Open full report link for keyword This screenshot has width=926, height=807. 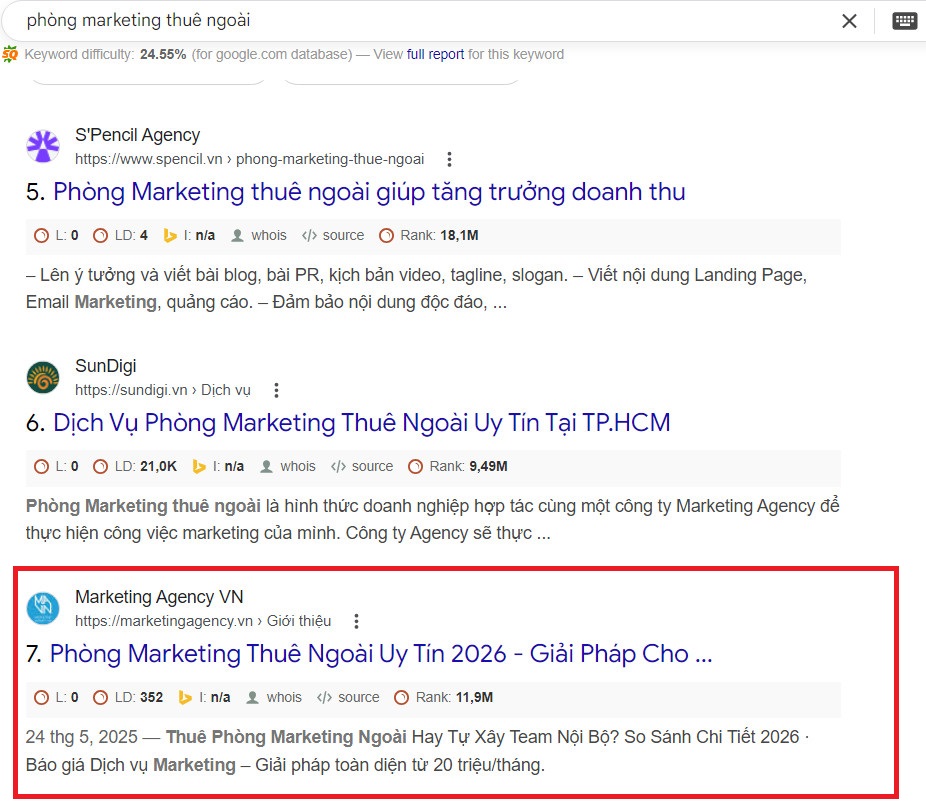(435, 54)
